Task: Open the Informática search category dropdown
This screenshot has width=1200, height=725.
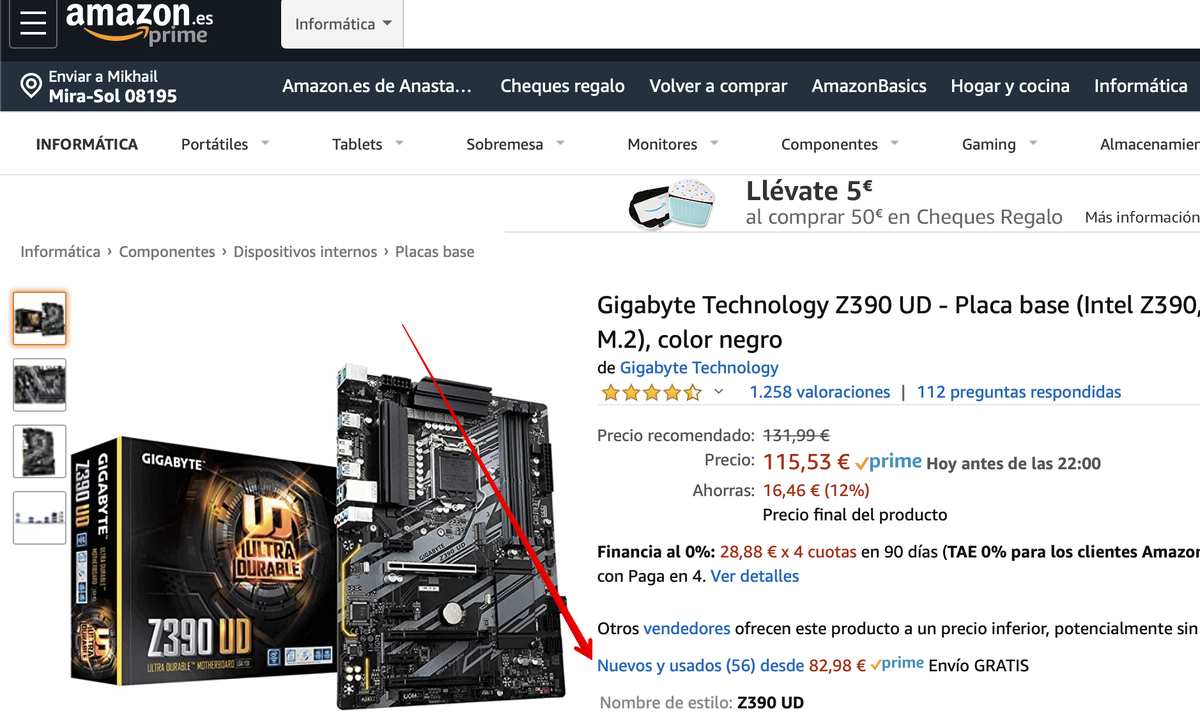Action: tap(342, 24)
